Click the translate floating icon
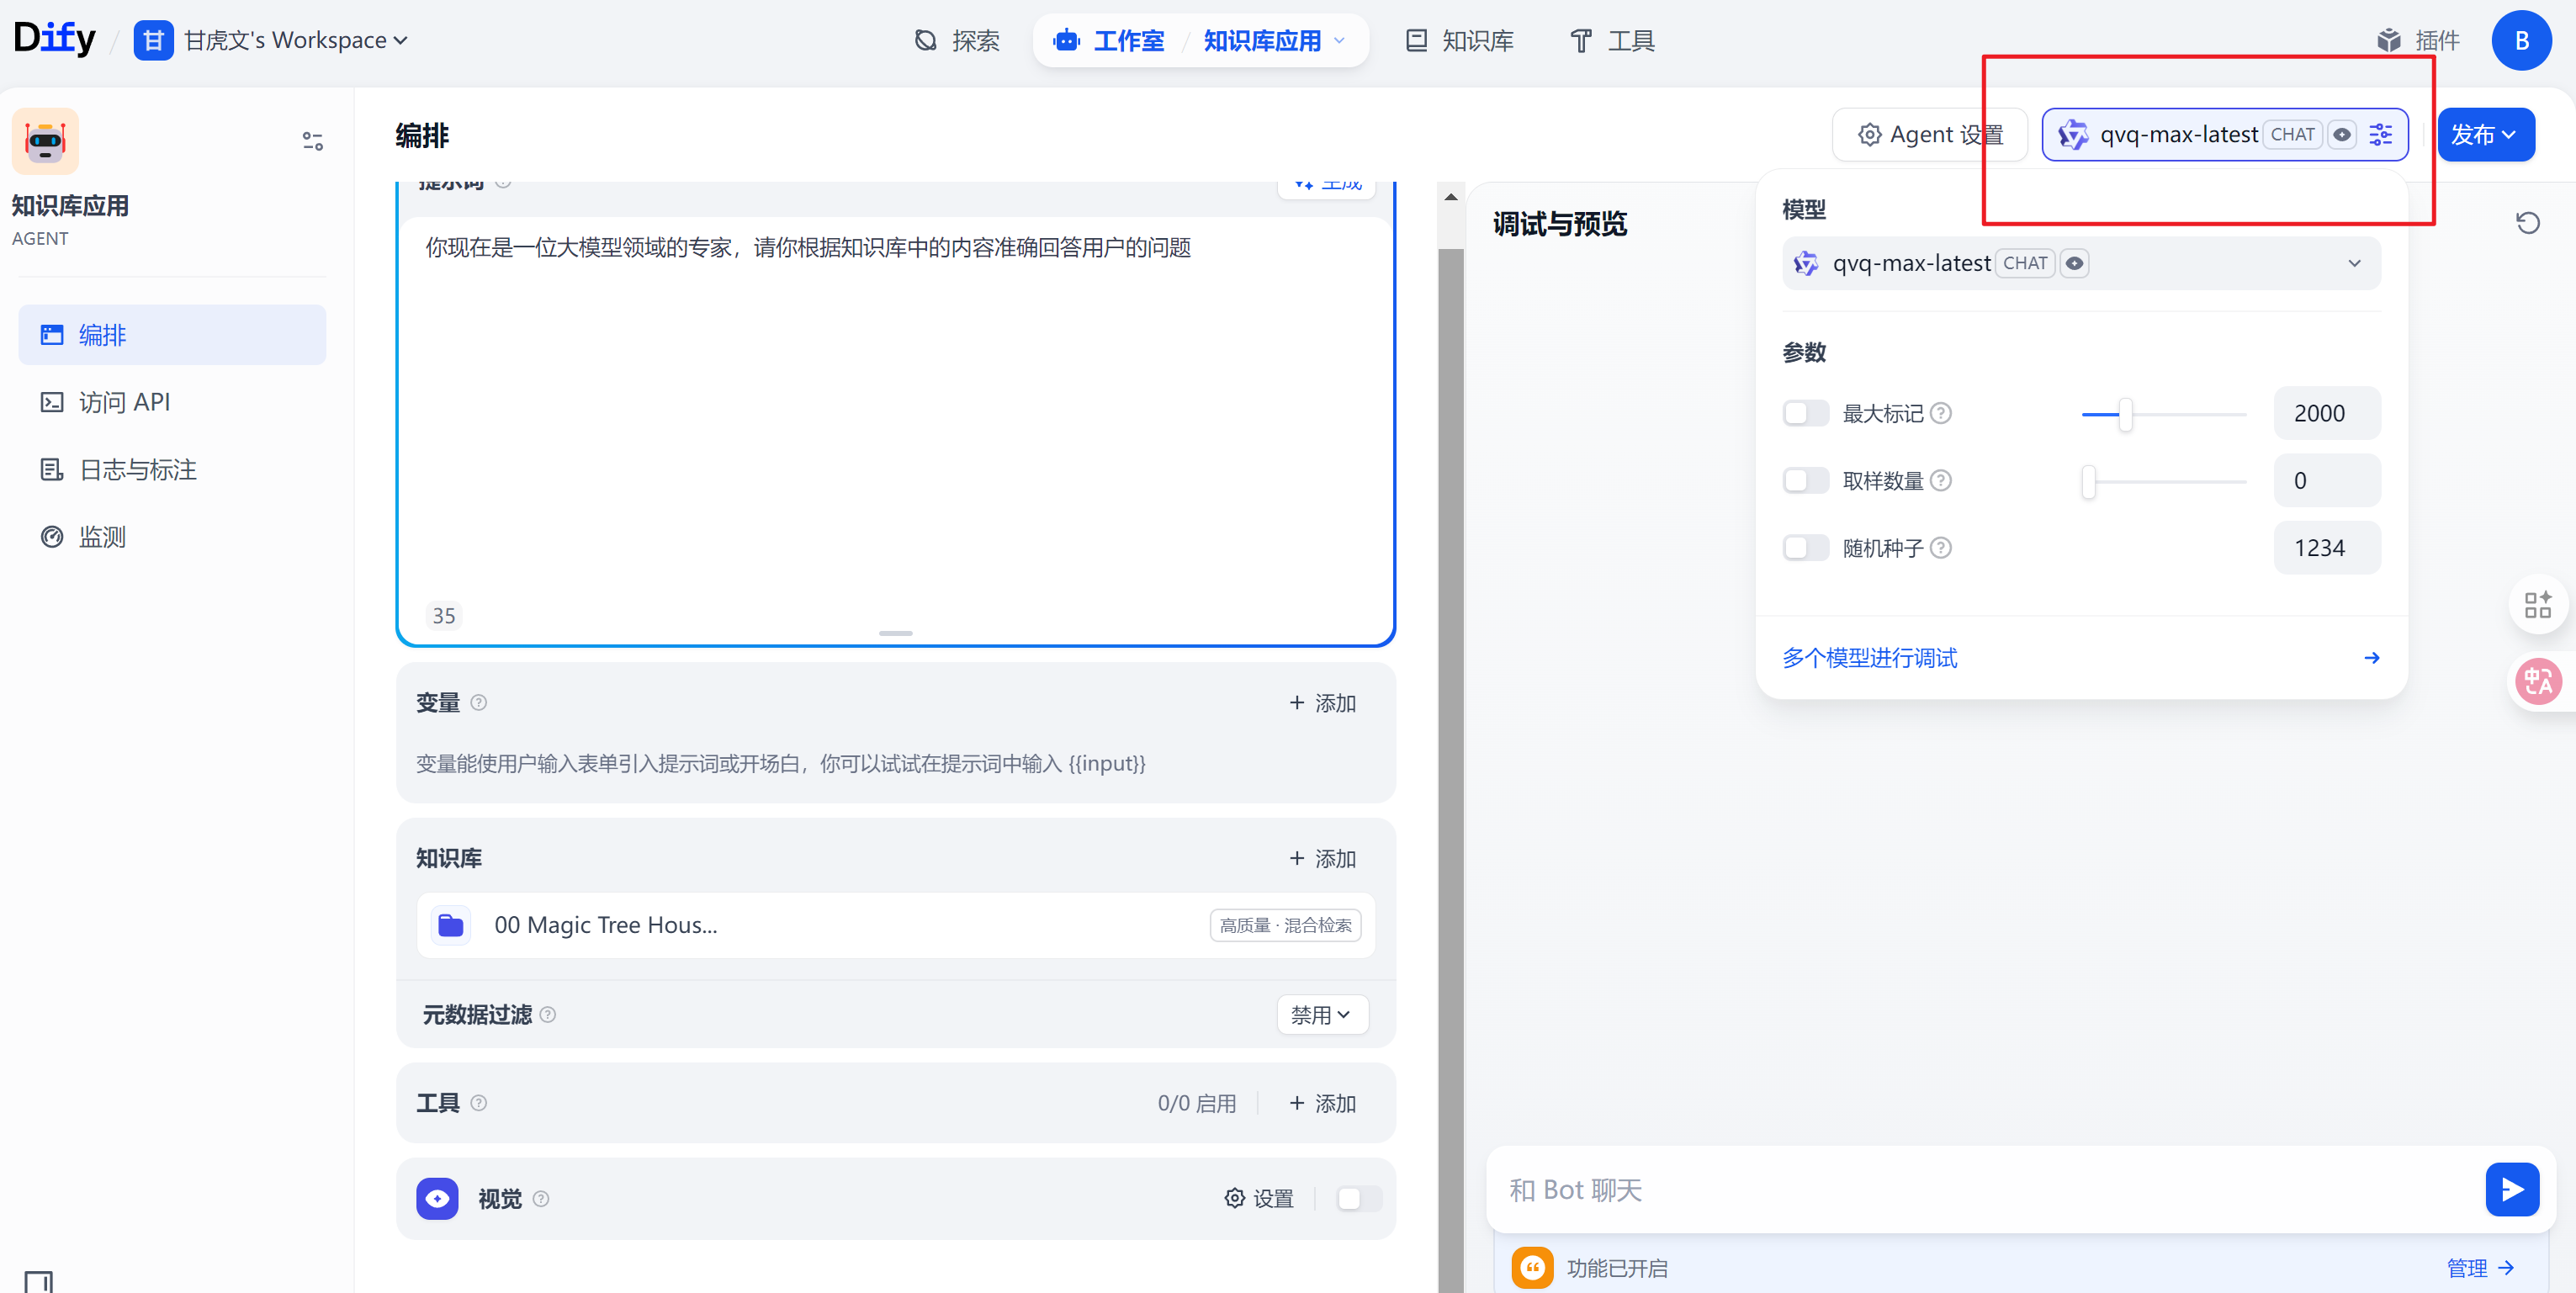This screenshot has width=2576, height=1293. (2538, 682)
